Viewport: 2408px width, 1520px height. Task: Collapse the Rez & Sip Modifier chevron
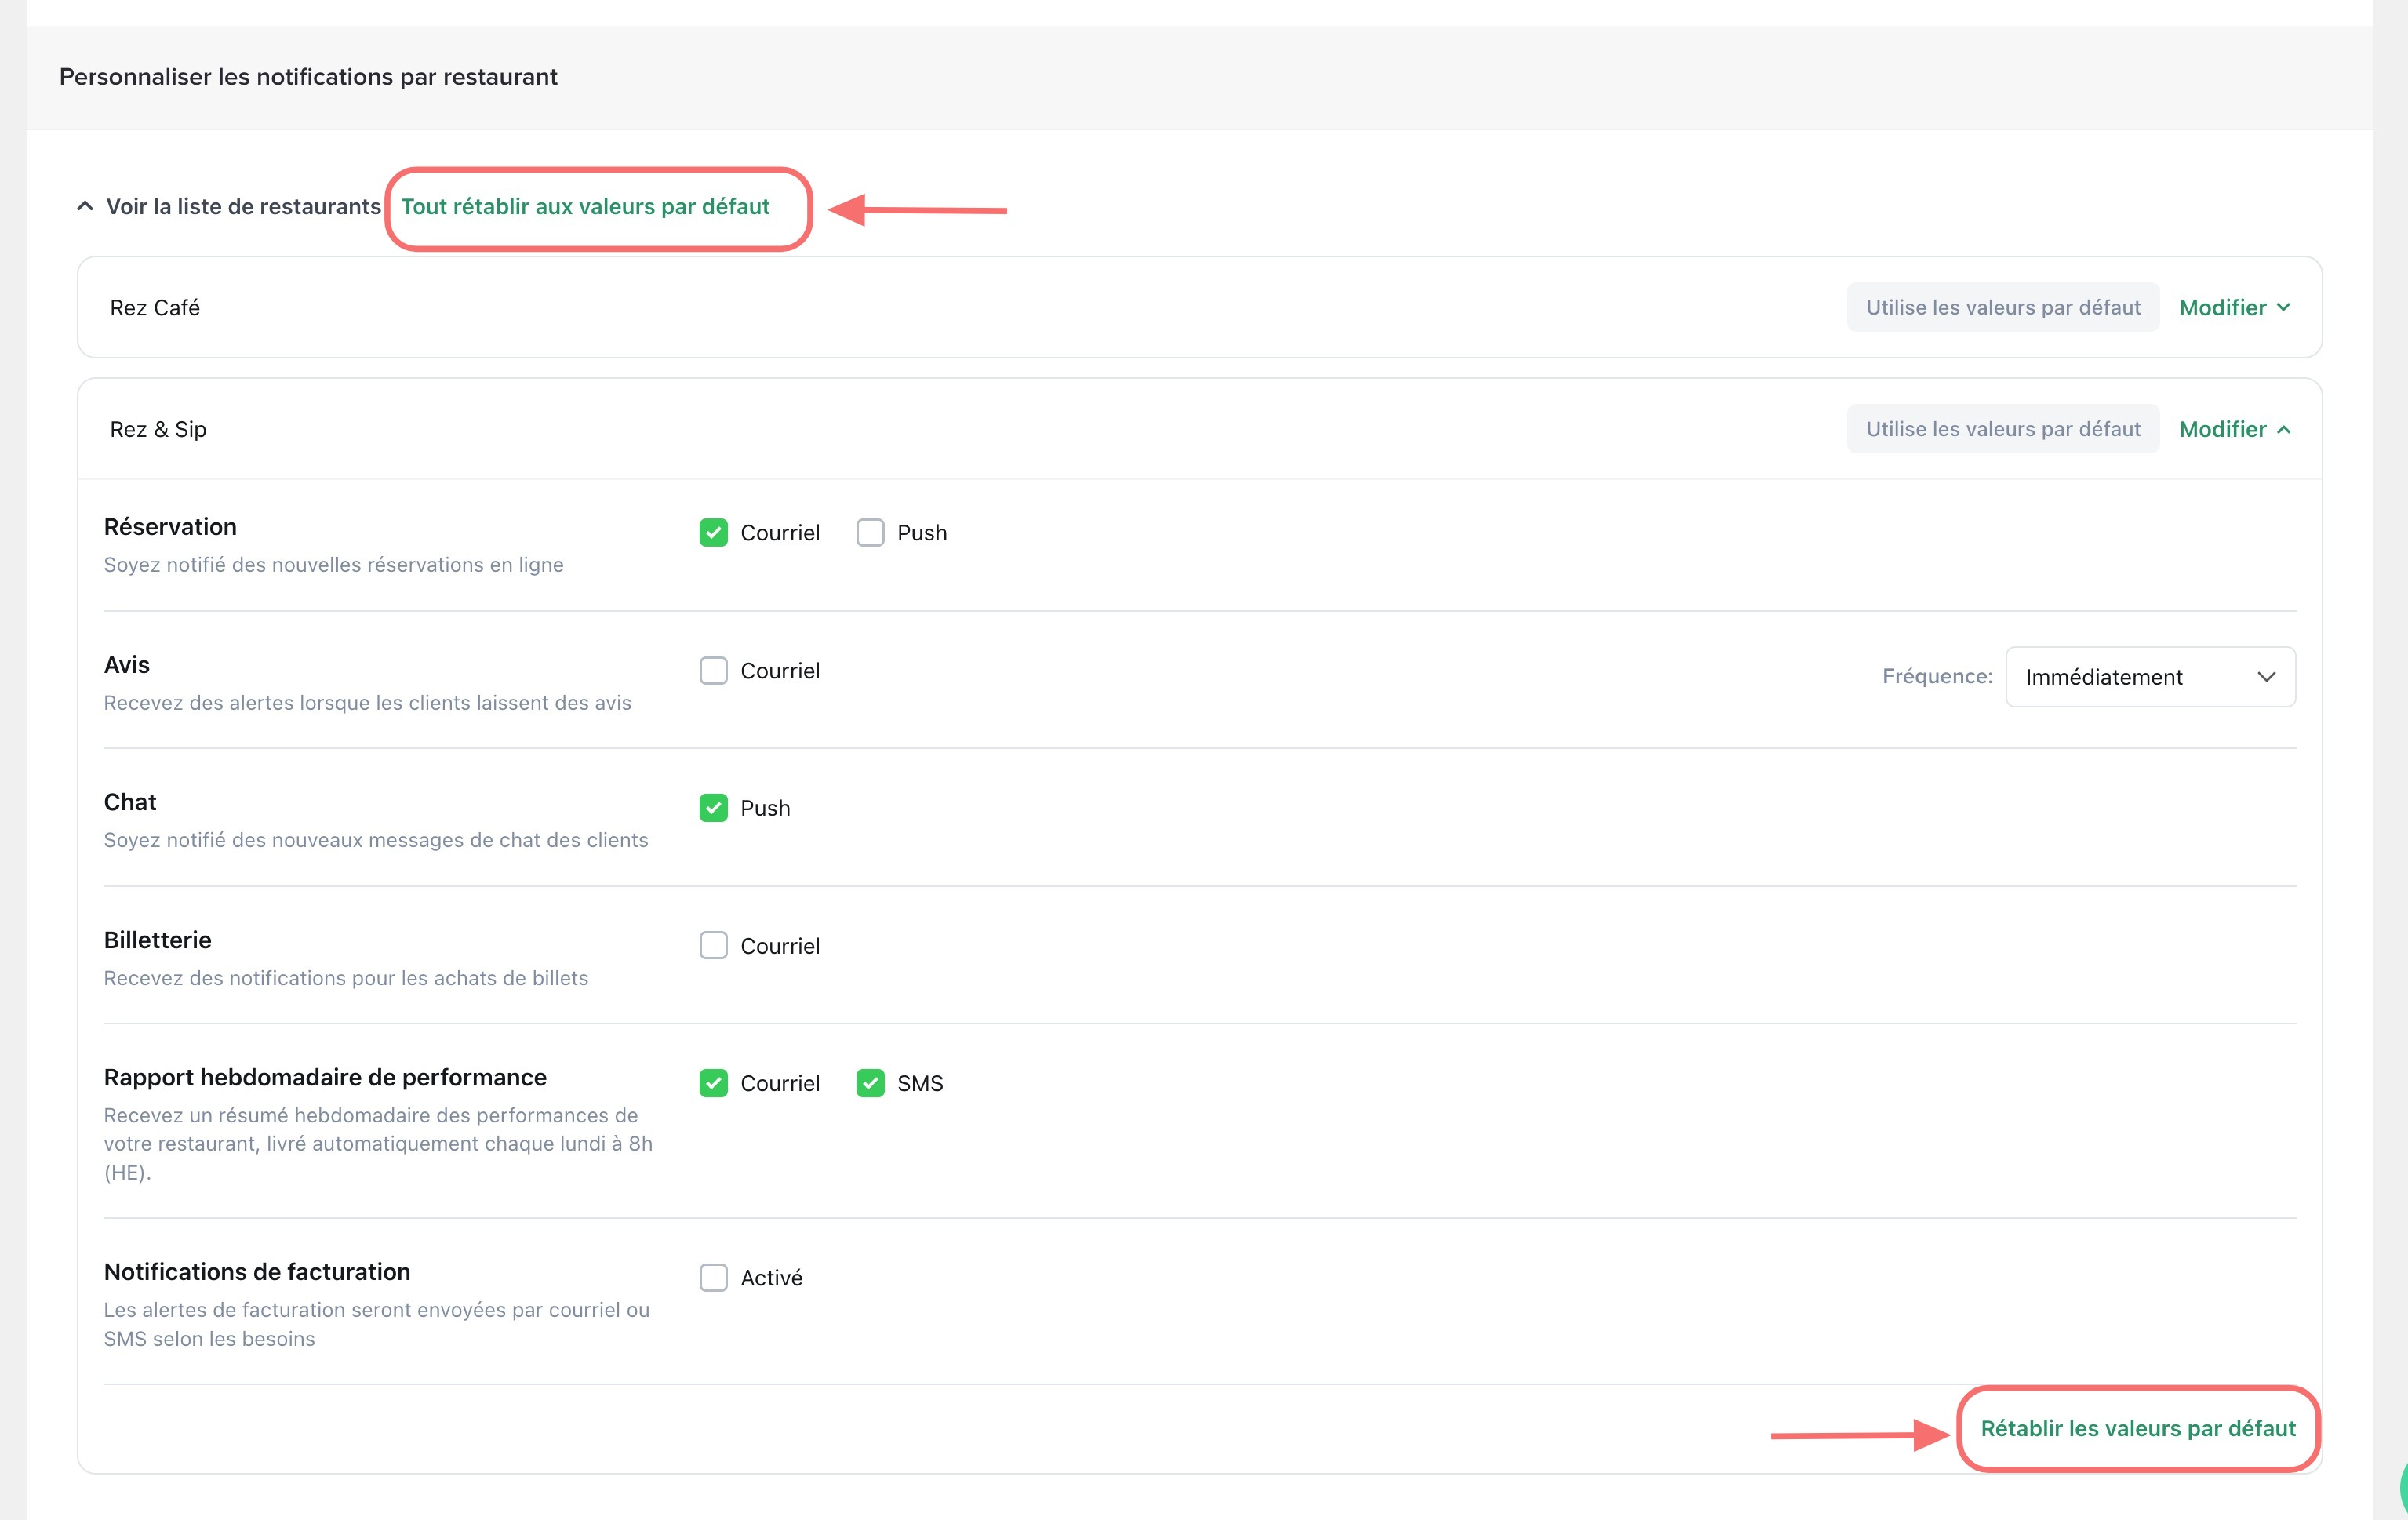(2283, 430)
